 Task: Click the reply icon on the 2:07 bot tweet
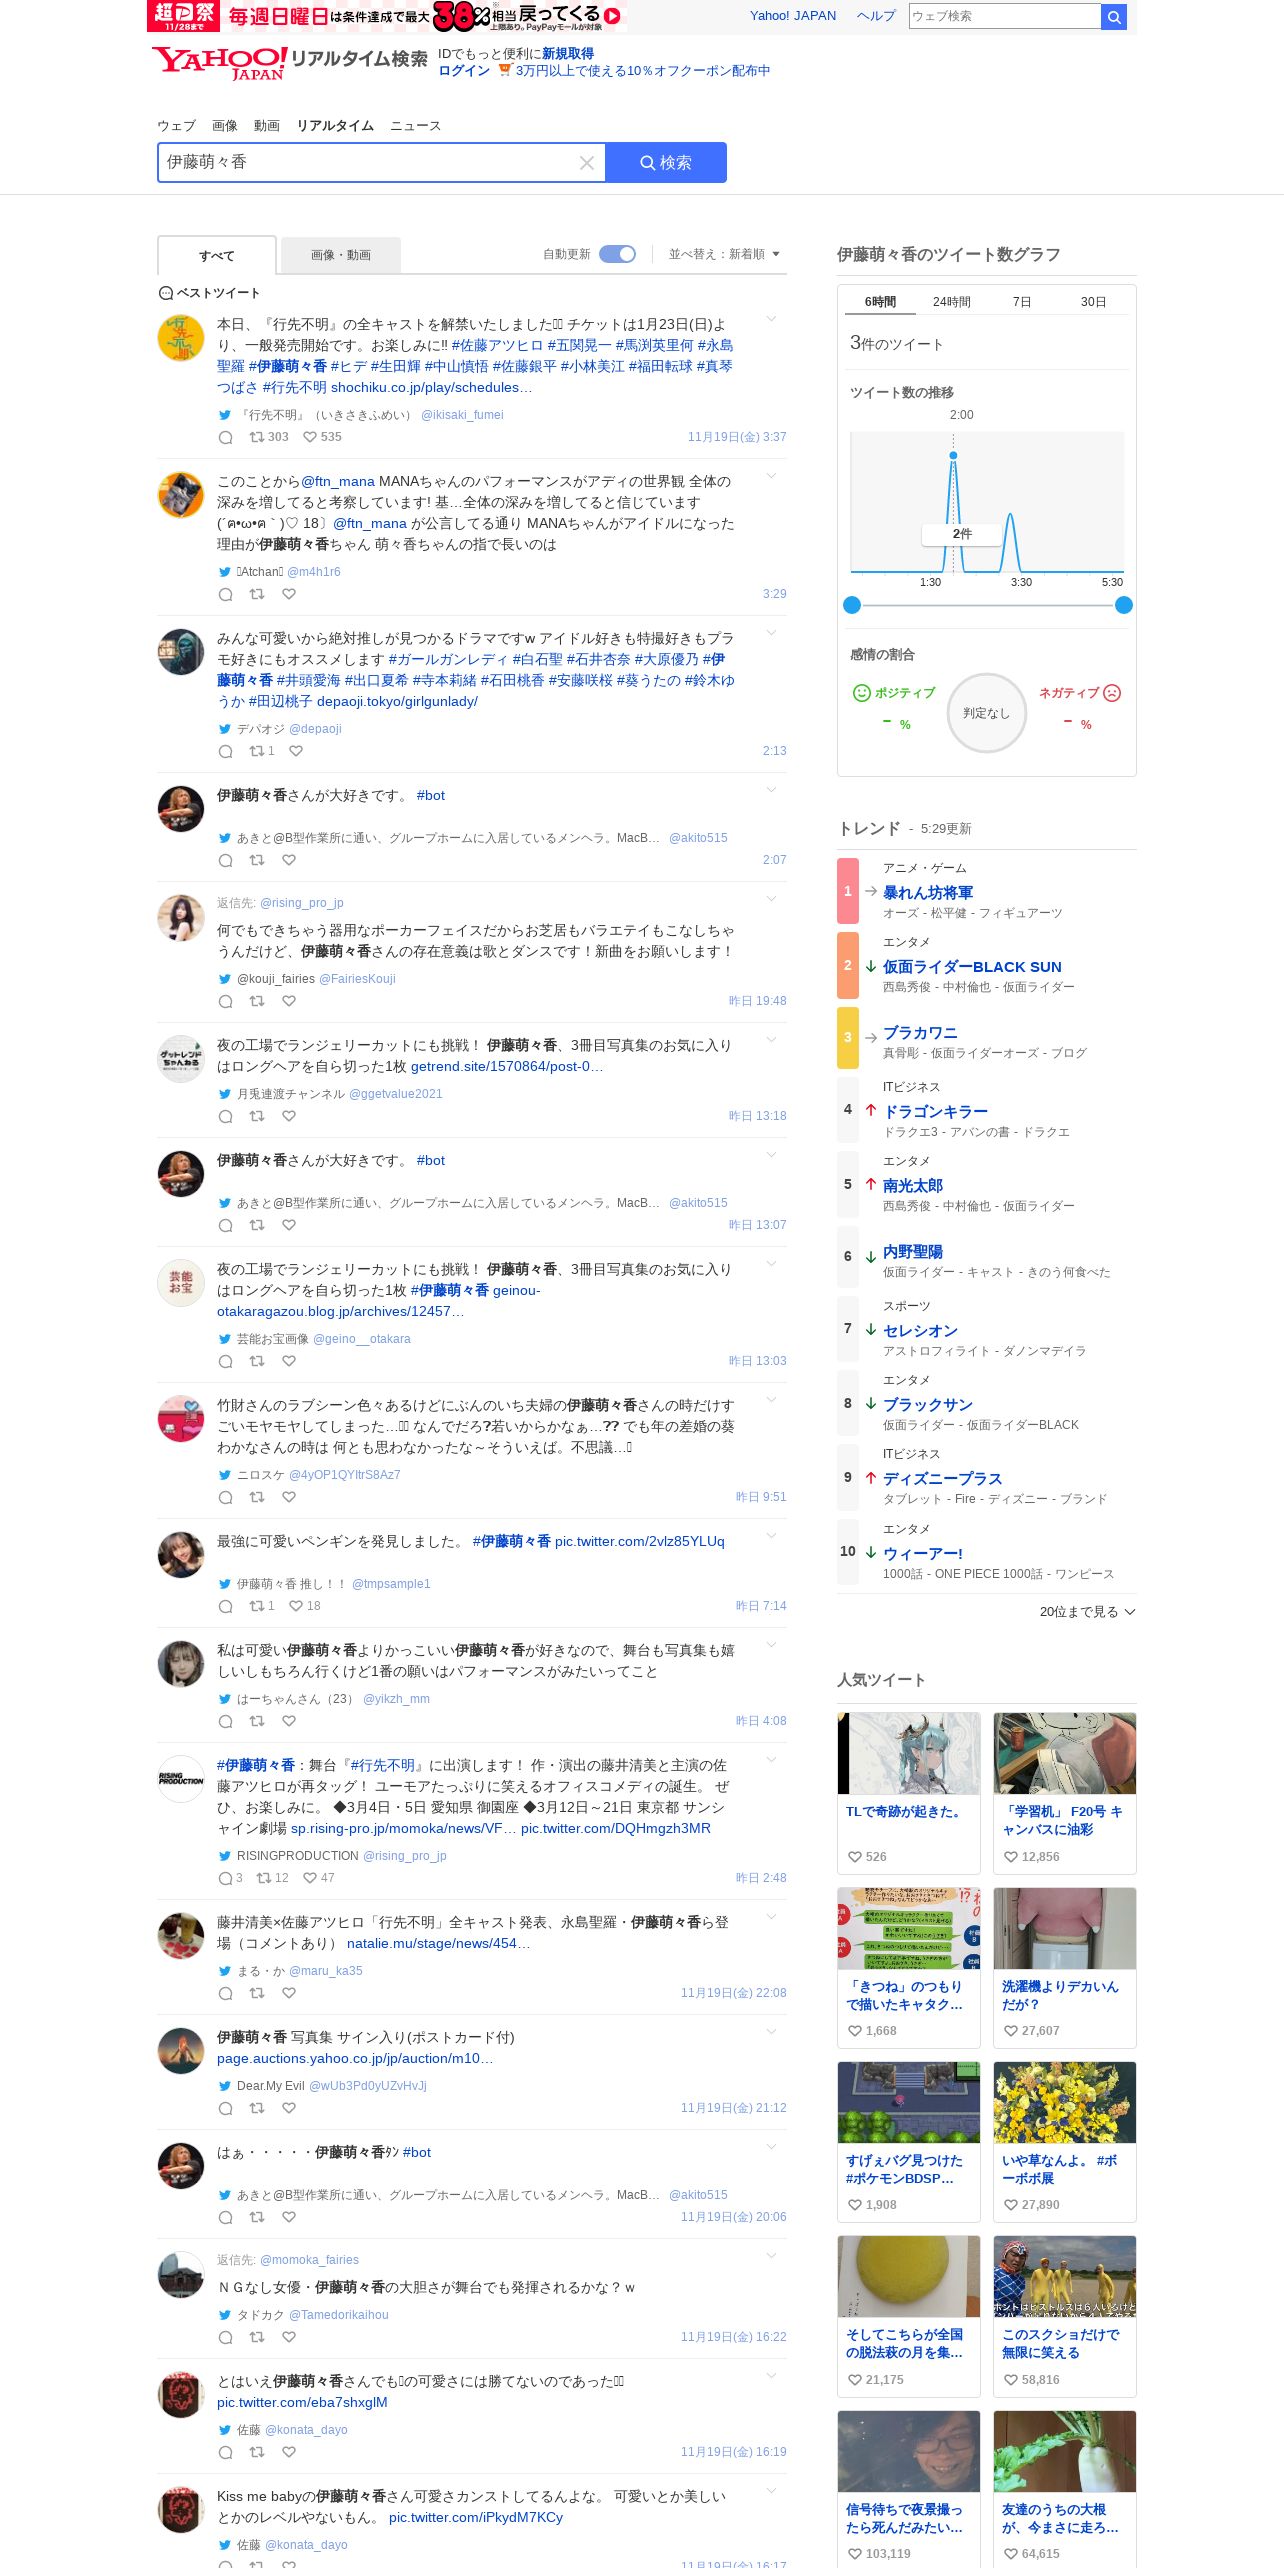point(226,861)
